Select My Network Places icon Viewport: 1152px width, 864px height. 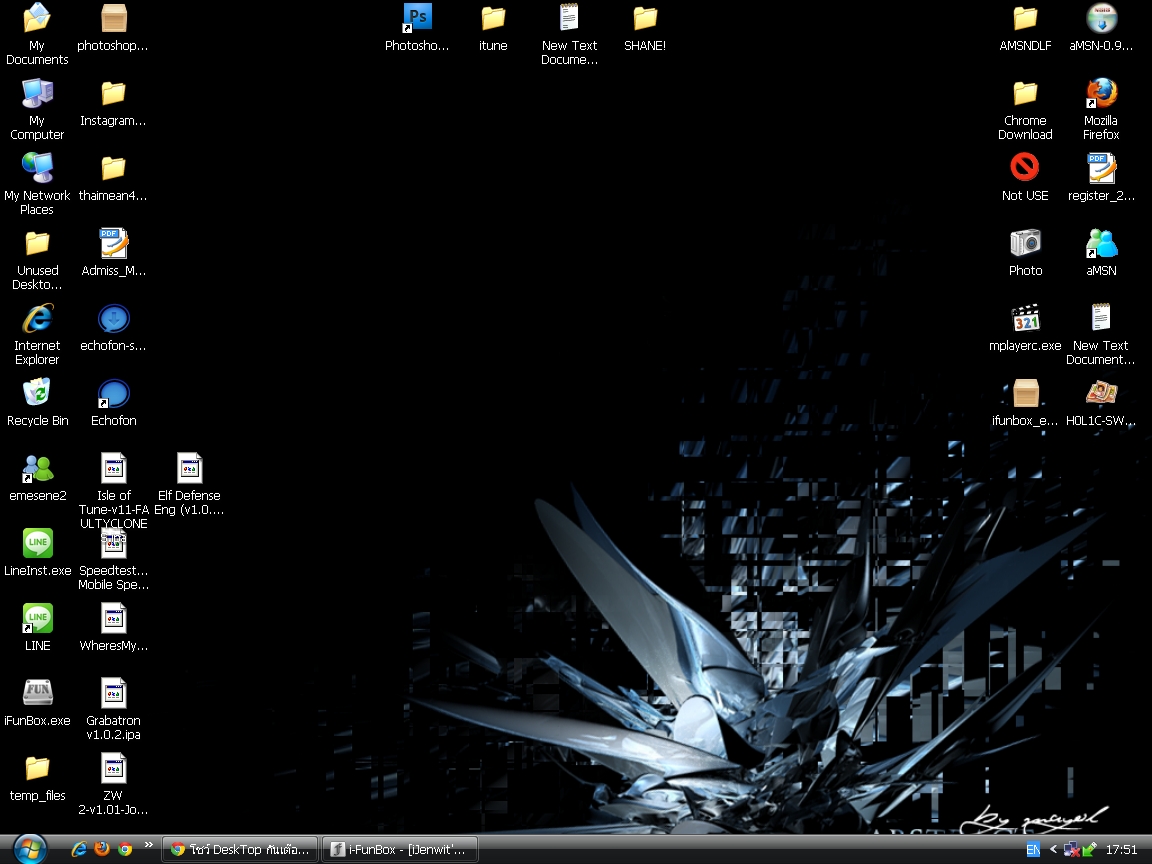37,168
